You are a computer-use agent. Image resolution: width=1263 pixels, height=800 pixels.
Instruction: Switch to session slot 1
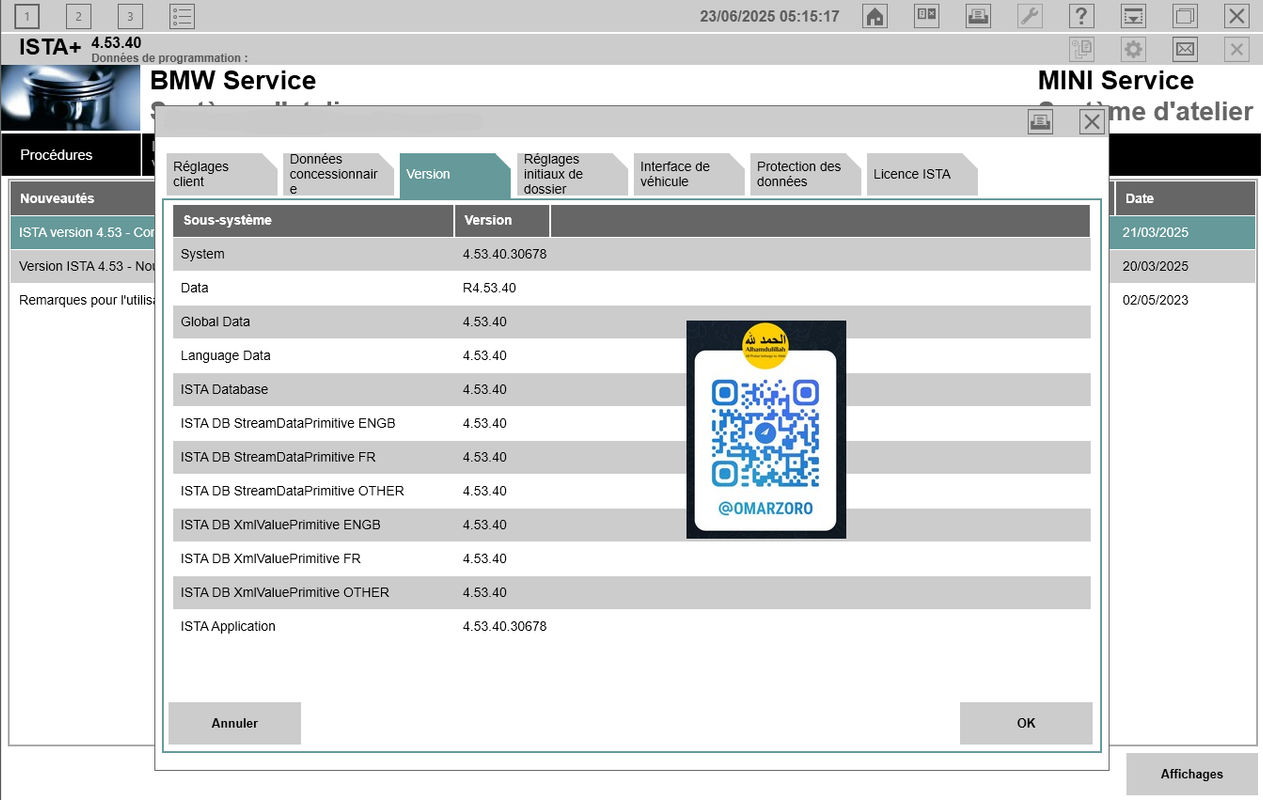click(26, 16)
